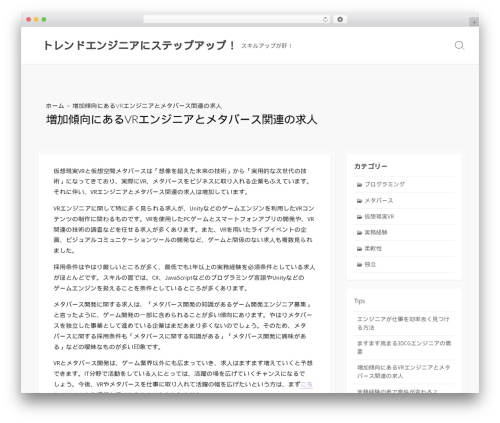Screen dimensions: 500x423
Task: Click the folder icon beside プログラミング
Action: tap(359, 184)
